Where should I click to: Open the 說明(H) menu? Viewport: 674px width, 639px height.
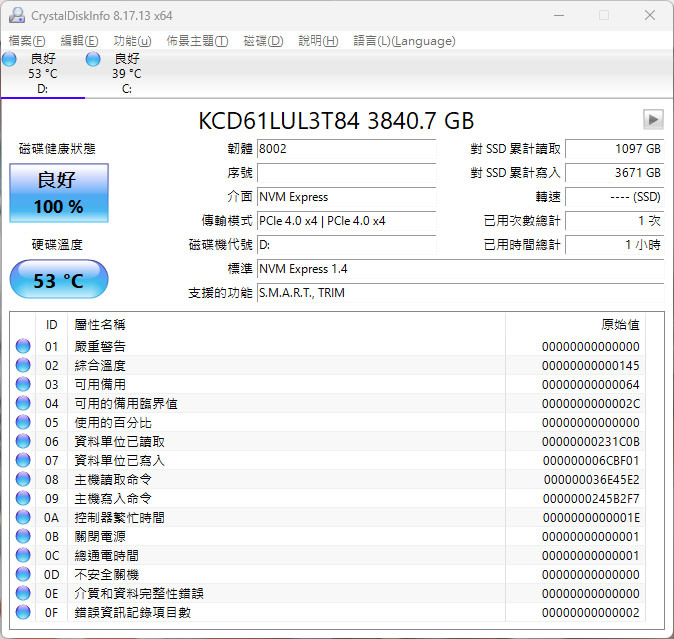point(318,41)
